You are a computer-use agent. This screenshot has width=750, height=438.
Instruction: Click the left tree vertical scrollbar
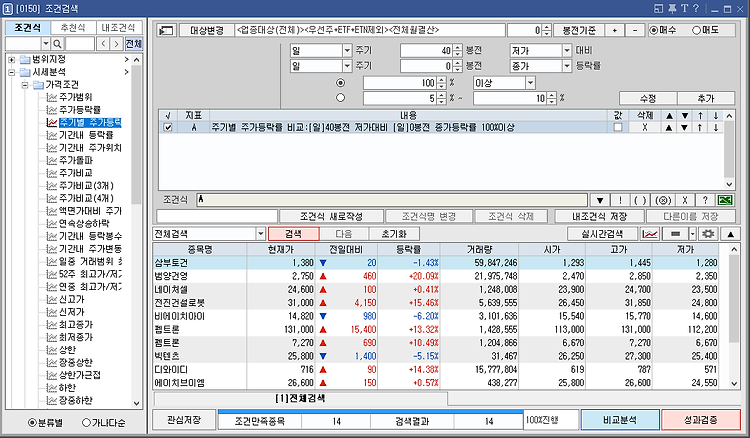click(x=136, y=233)
